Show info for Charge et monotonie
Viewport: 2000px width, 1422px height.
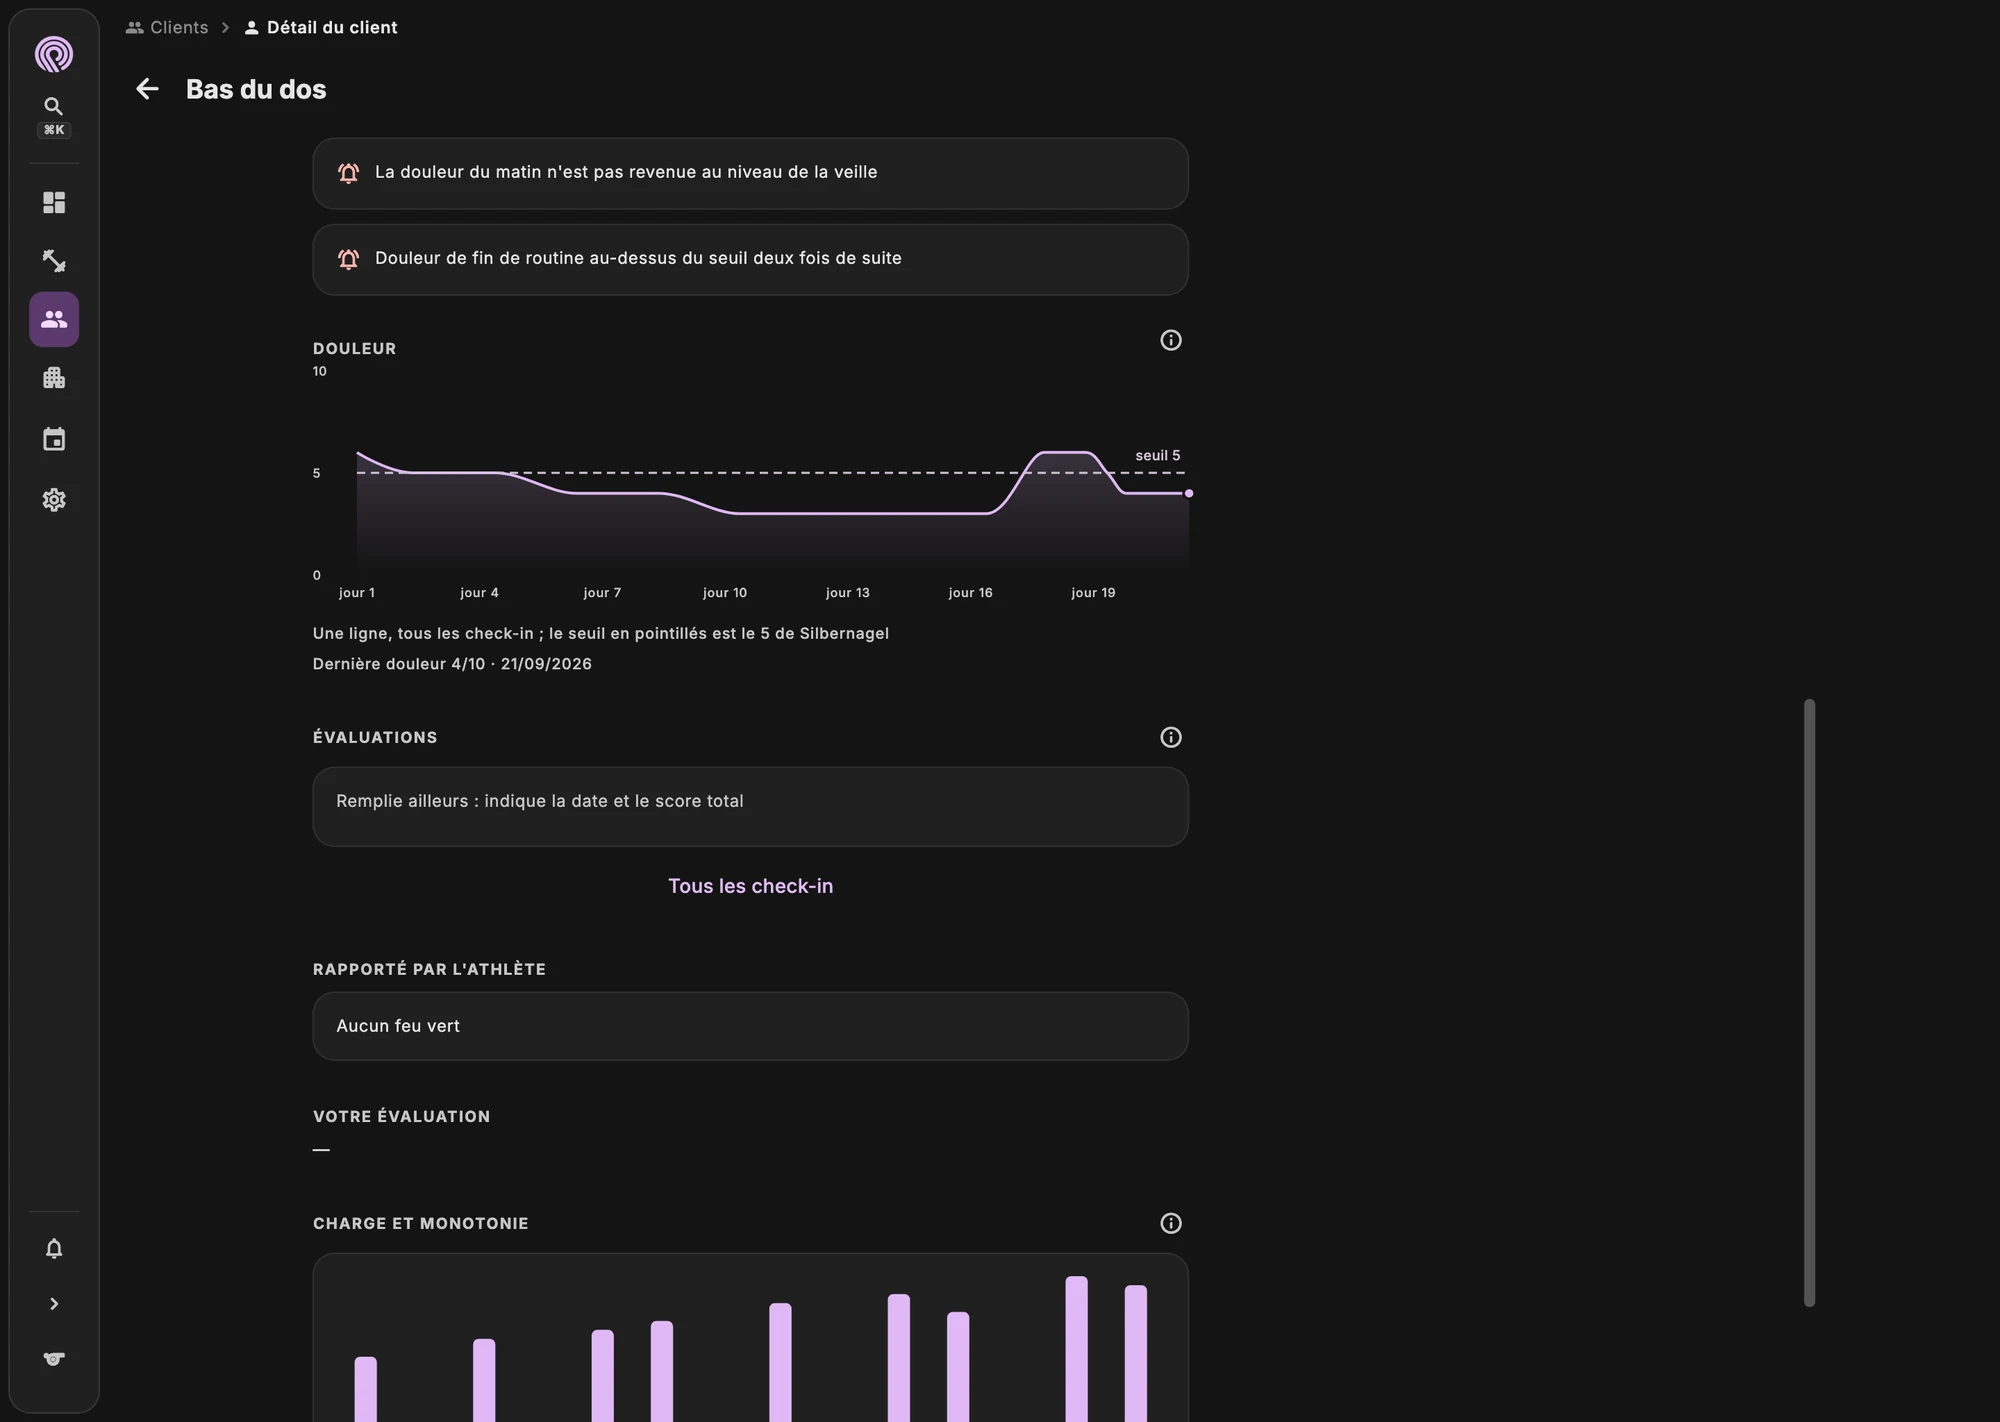tap(1171, 1223)
